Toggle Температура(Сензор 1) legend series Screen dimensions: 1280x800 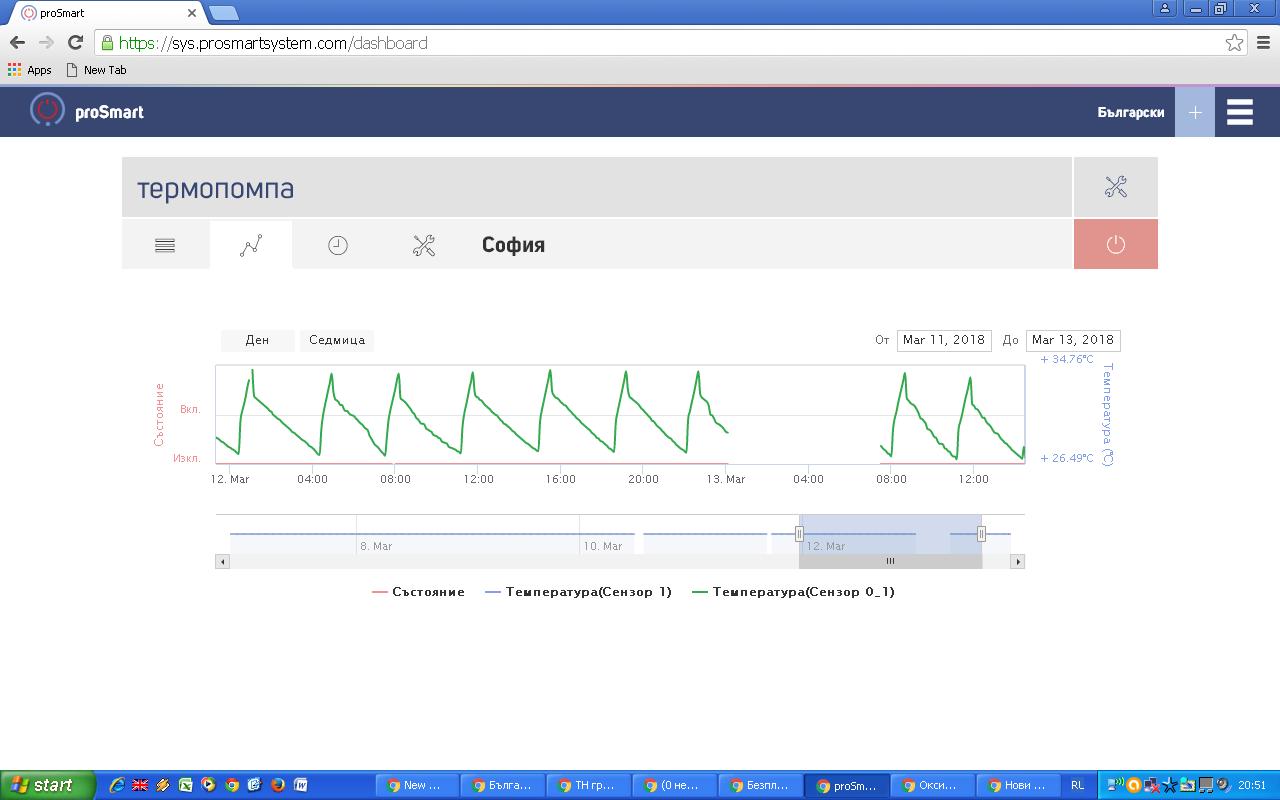pyautogui.click(x=578, y=592)
